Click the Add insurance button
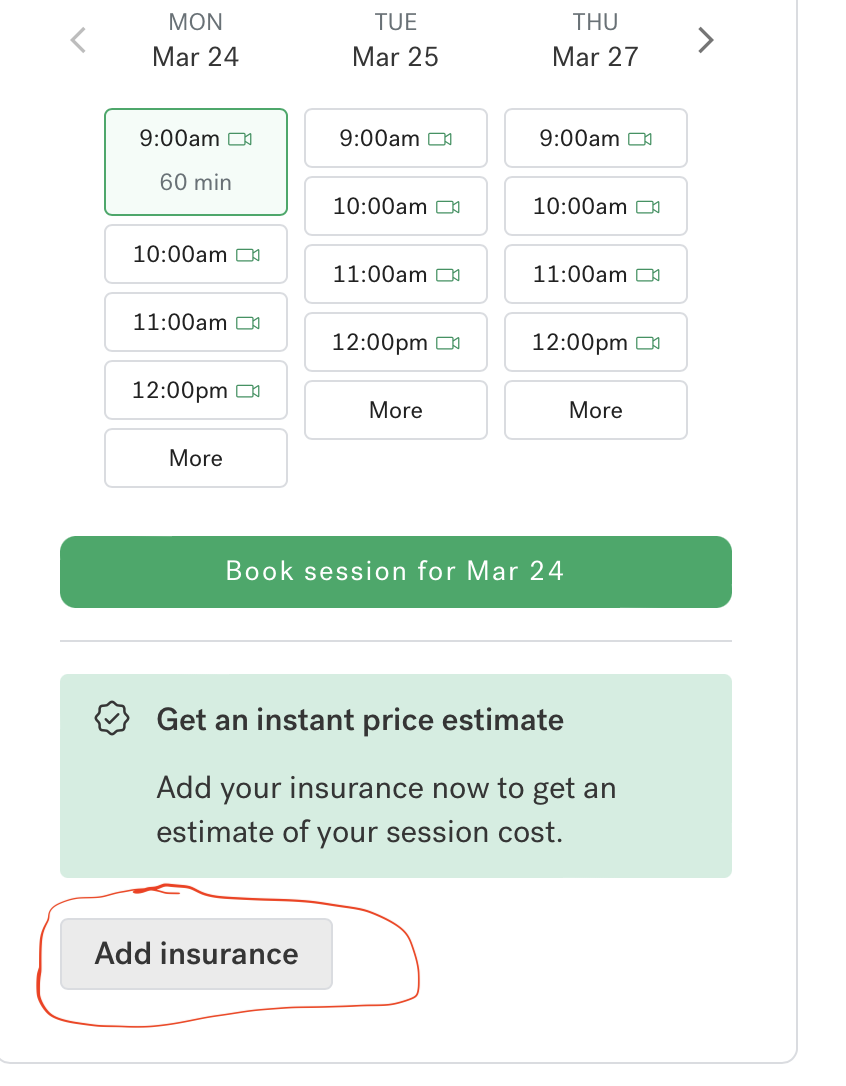 point(196,954)
